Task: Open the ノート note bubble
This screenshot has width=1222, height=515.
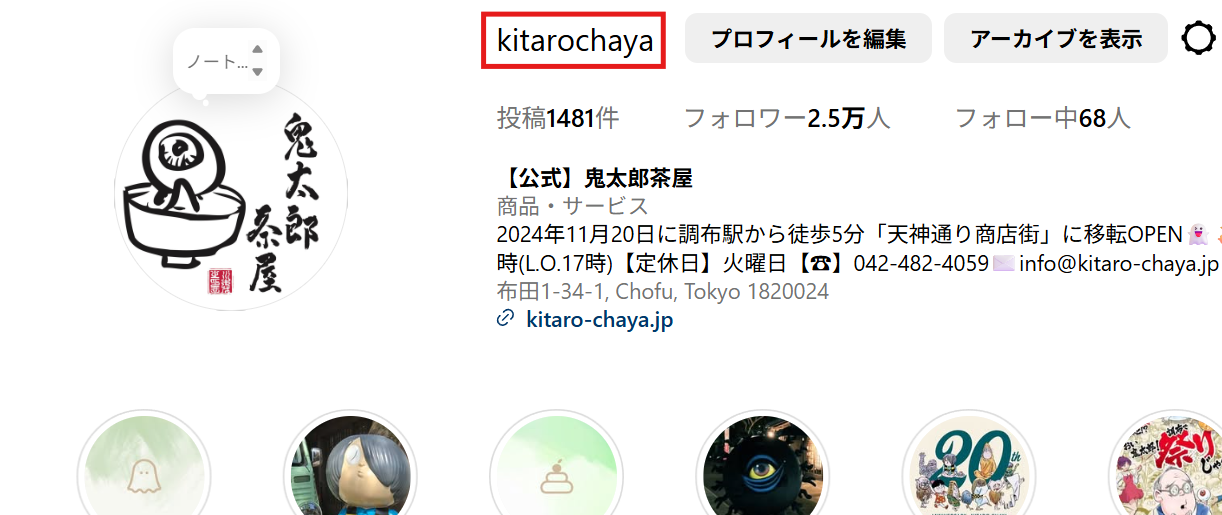Action: pyautogui.click(x=226, y=61)
